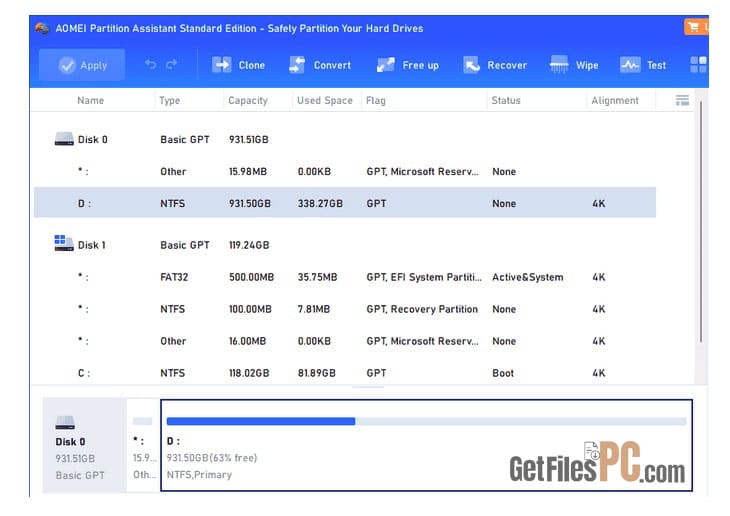
Task: Click the Disk 0 icon in disk map
Action: point(65,423)
